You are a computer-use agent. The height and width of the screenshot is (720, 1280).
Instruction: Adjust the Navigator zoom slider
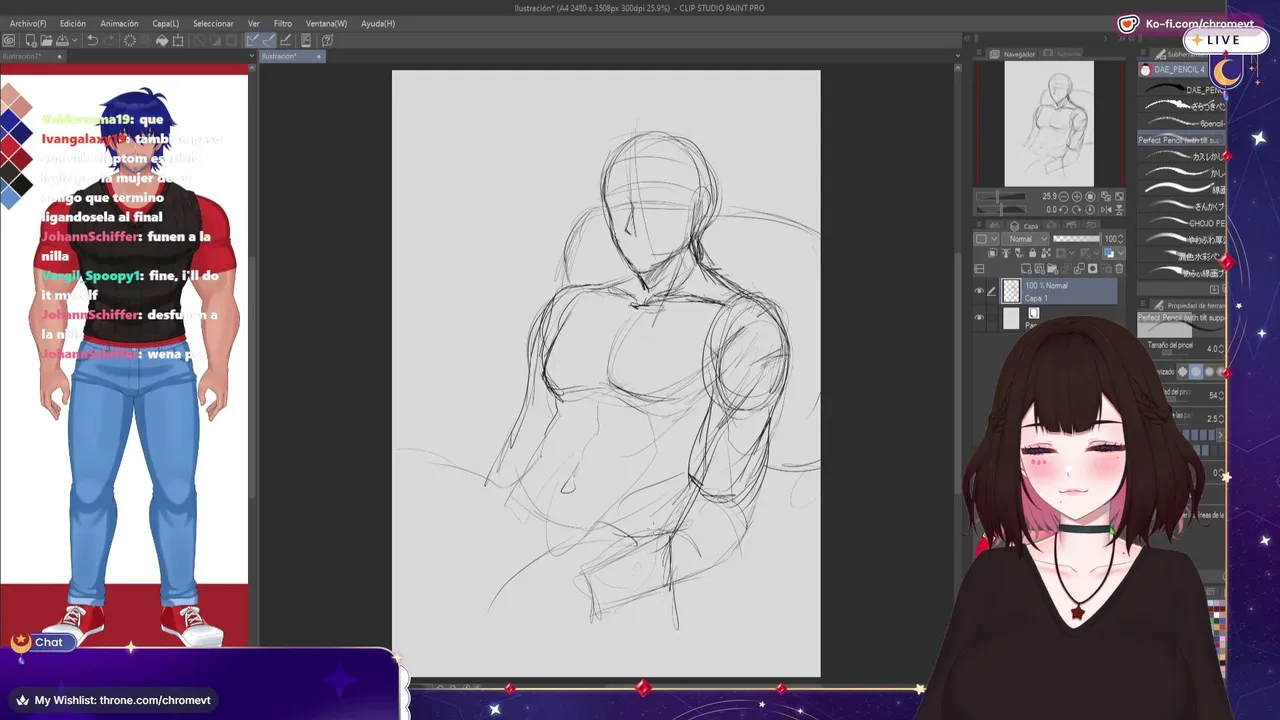pos(1003,197)
